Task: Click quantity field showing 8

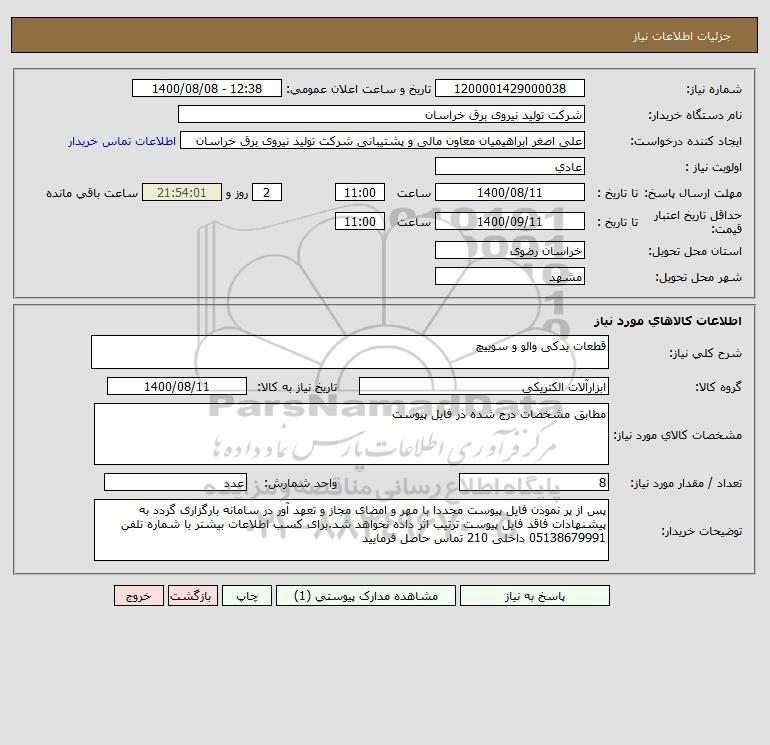Action: (534, 482)
